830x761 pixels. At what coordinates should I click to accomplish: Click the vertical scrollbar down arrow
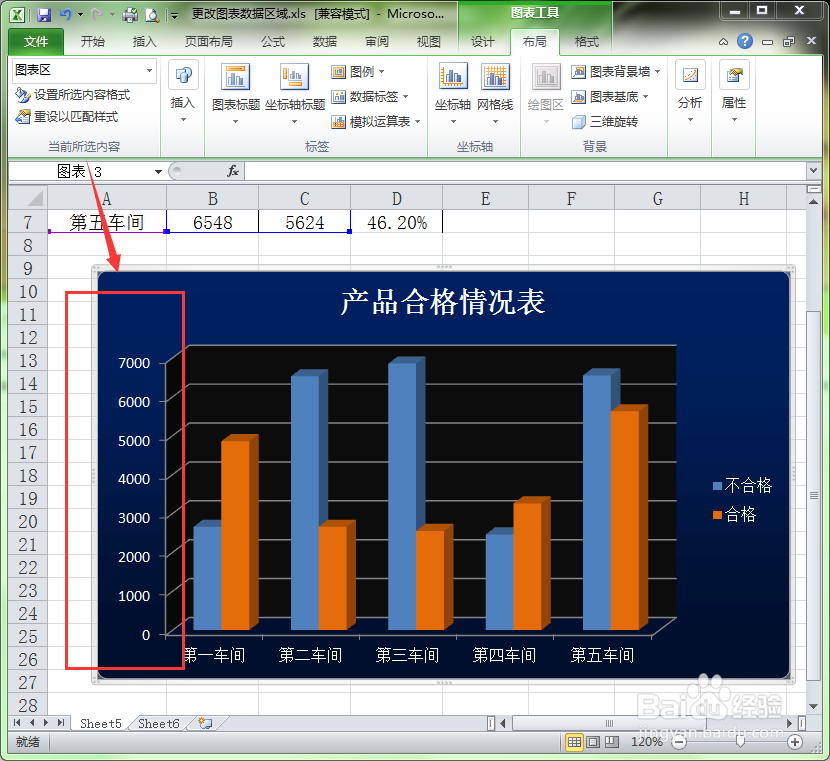pyautogui.click(x=814, y=707)
